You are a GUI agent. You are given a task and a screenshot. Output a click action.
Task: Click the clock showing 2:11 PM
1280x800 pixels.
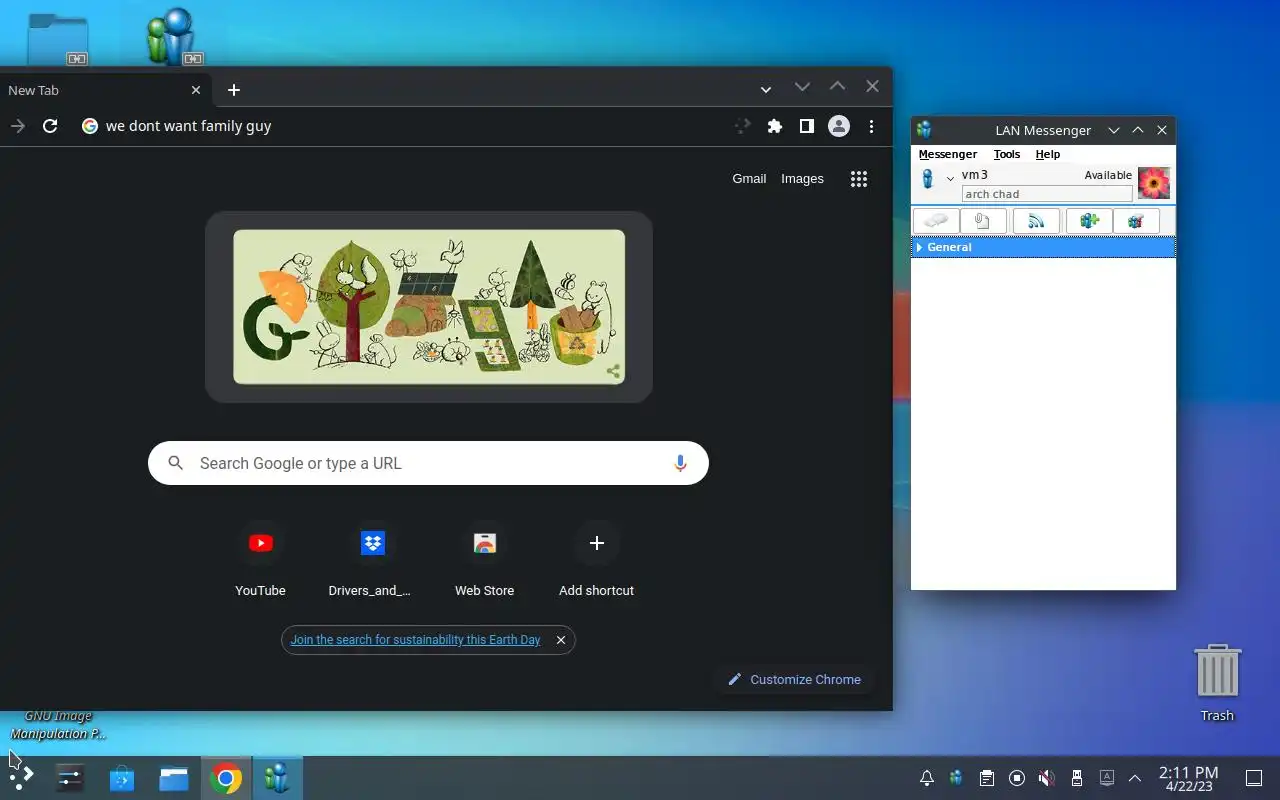point(1189,778)
